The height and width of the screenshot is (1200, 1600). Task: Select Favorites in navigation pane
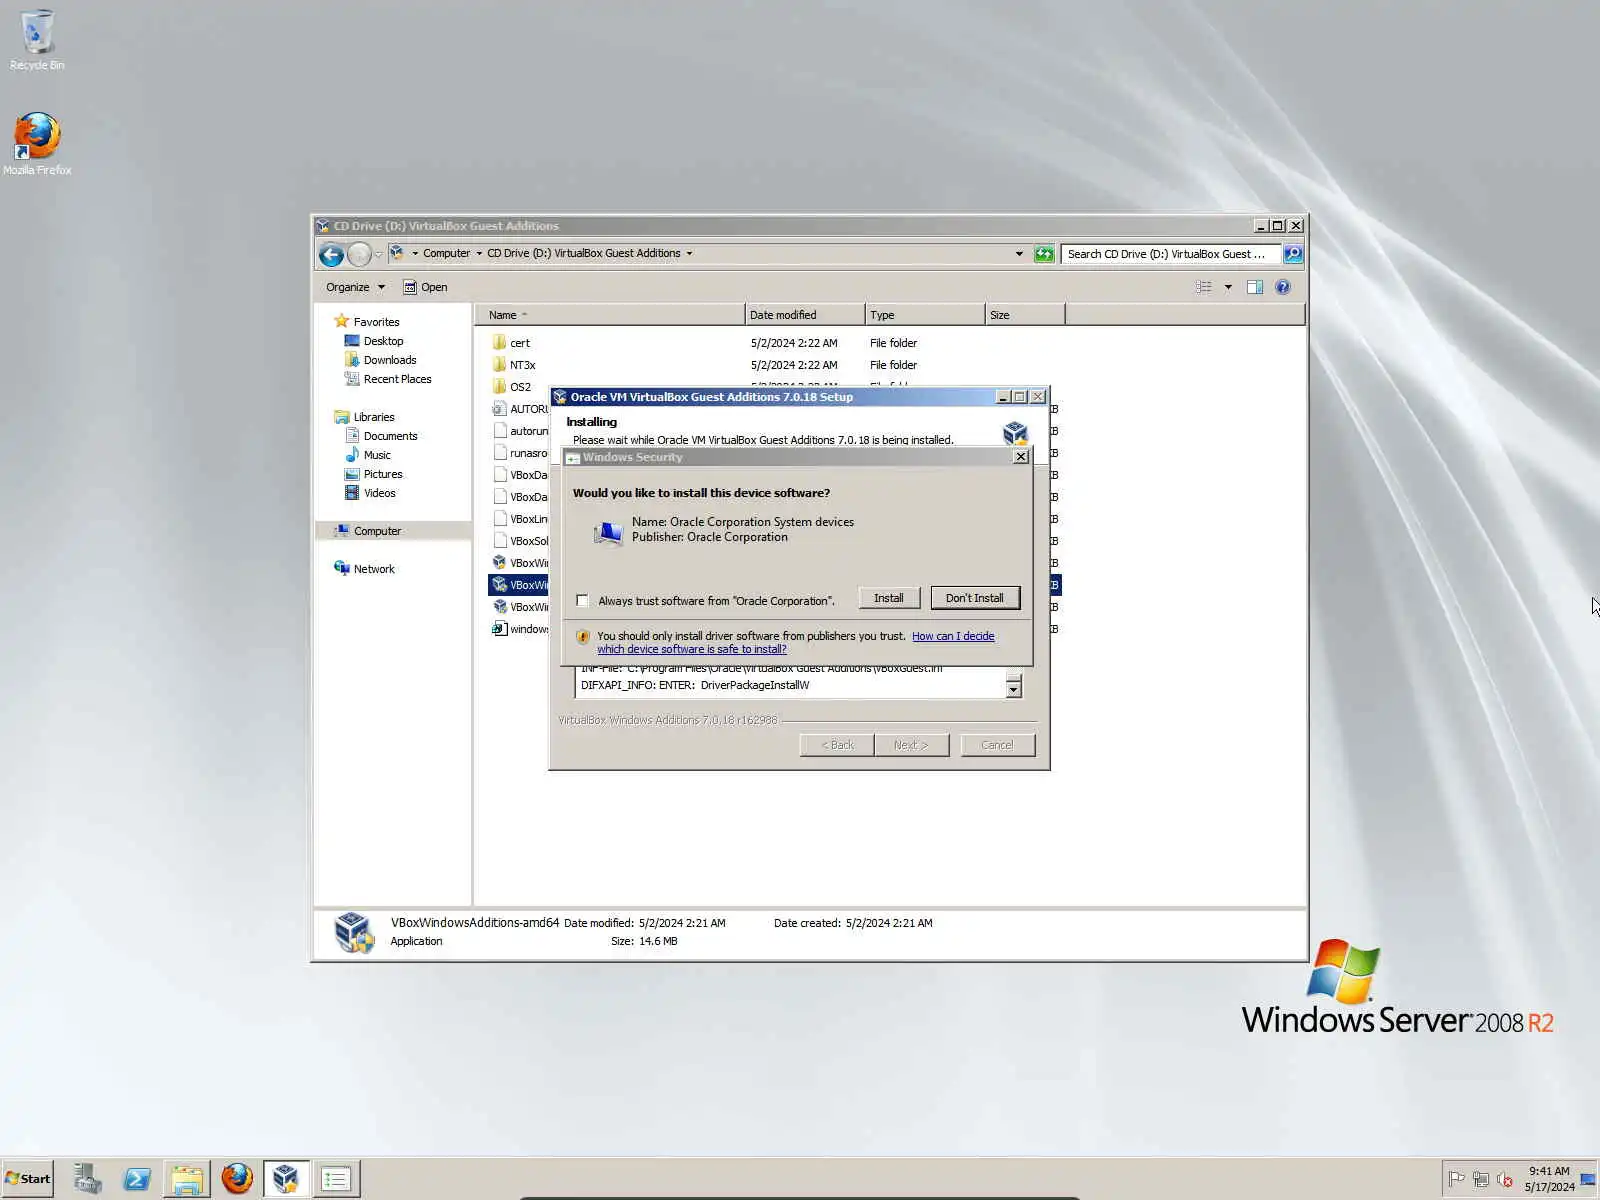coord(376,322)
